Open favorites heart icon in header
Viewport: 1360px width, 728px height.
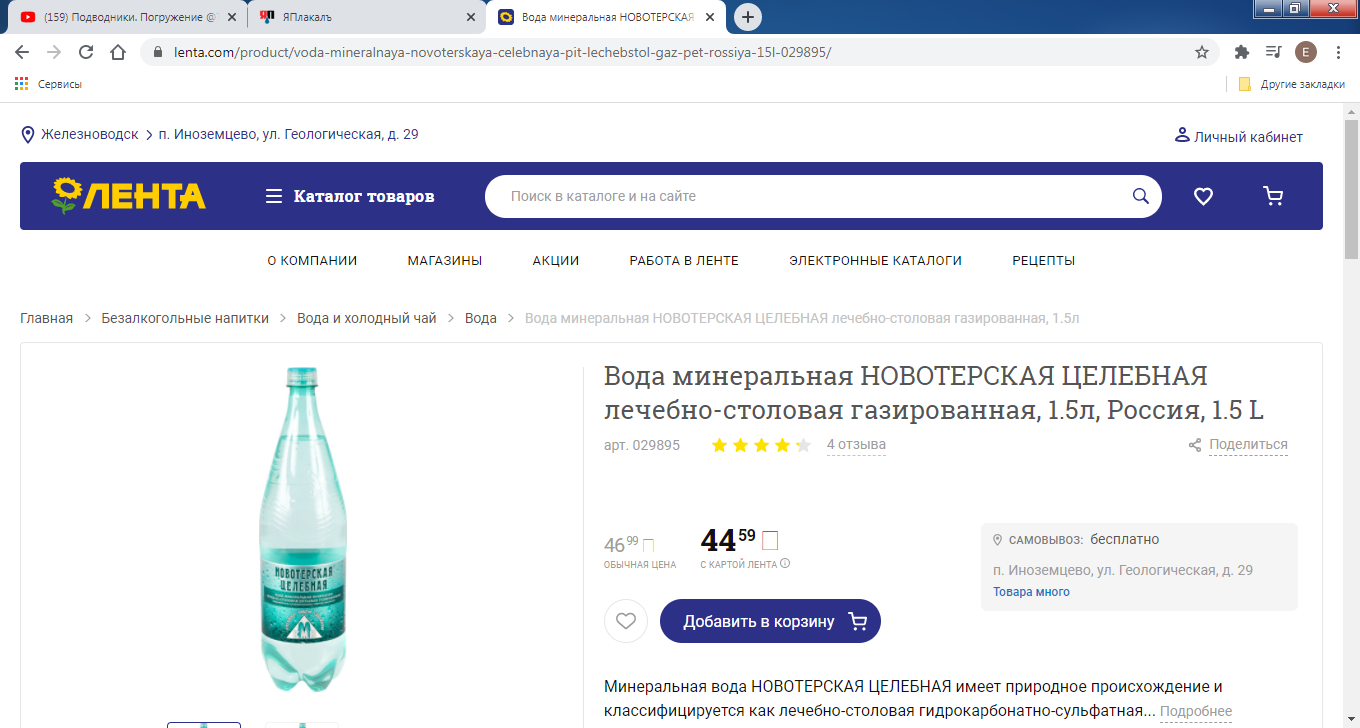point(1203,196)
